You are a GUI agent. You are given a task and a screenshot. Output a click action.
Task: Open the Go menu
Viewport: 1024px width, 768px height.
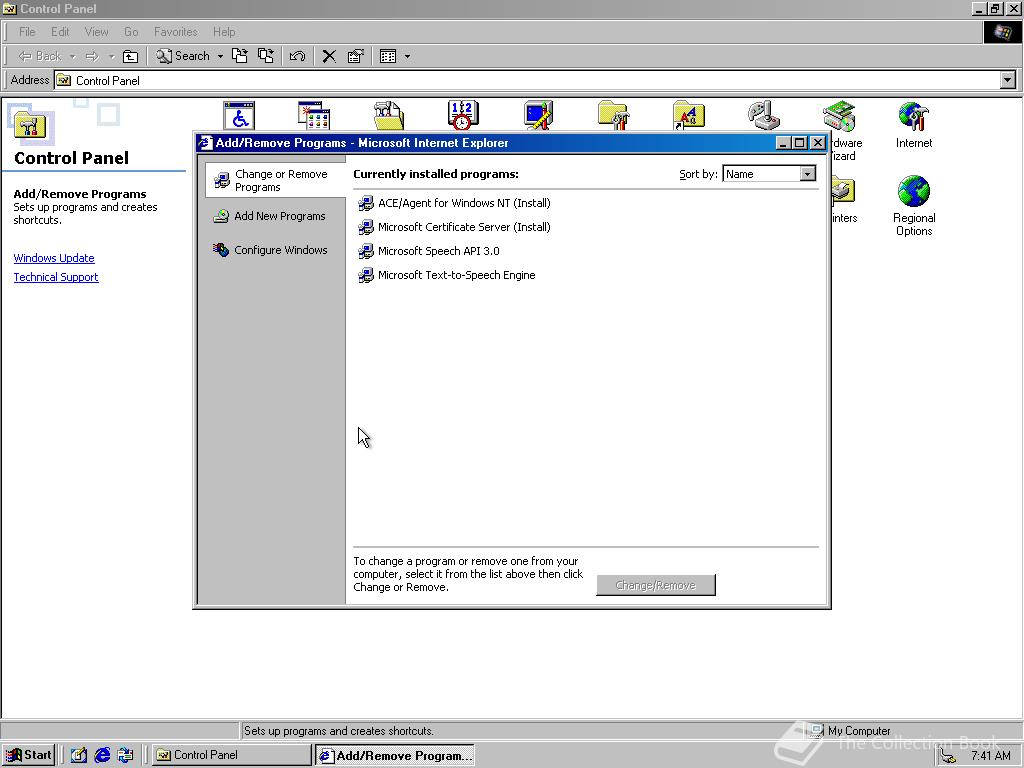pos(131,31)
